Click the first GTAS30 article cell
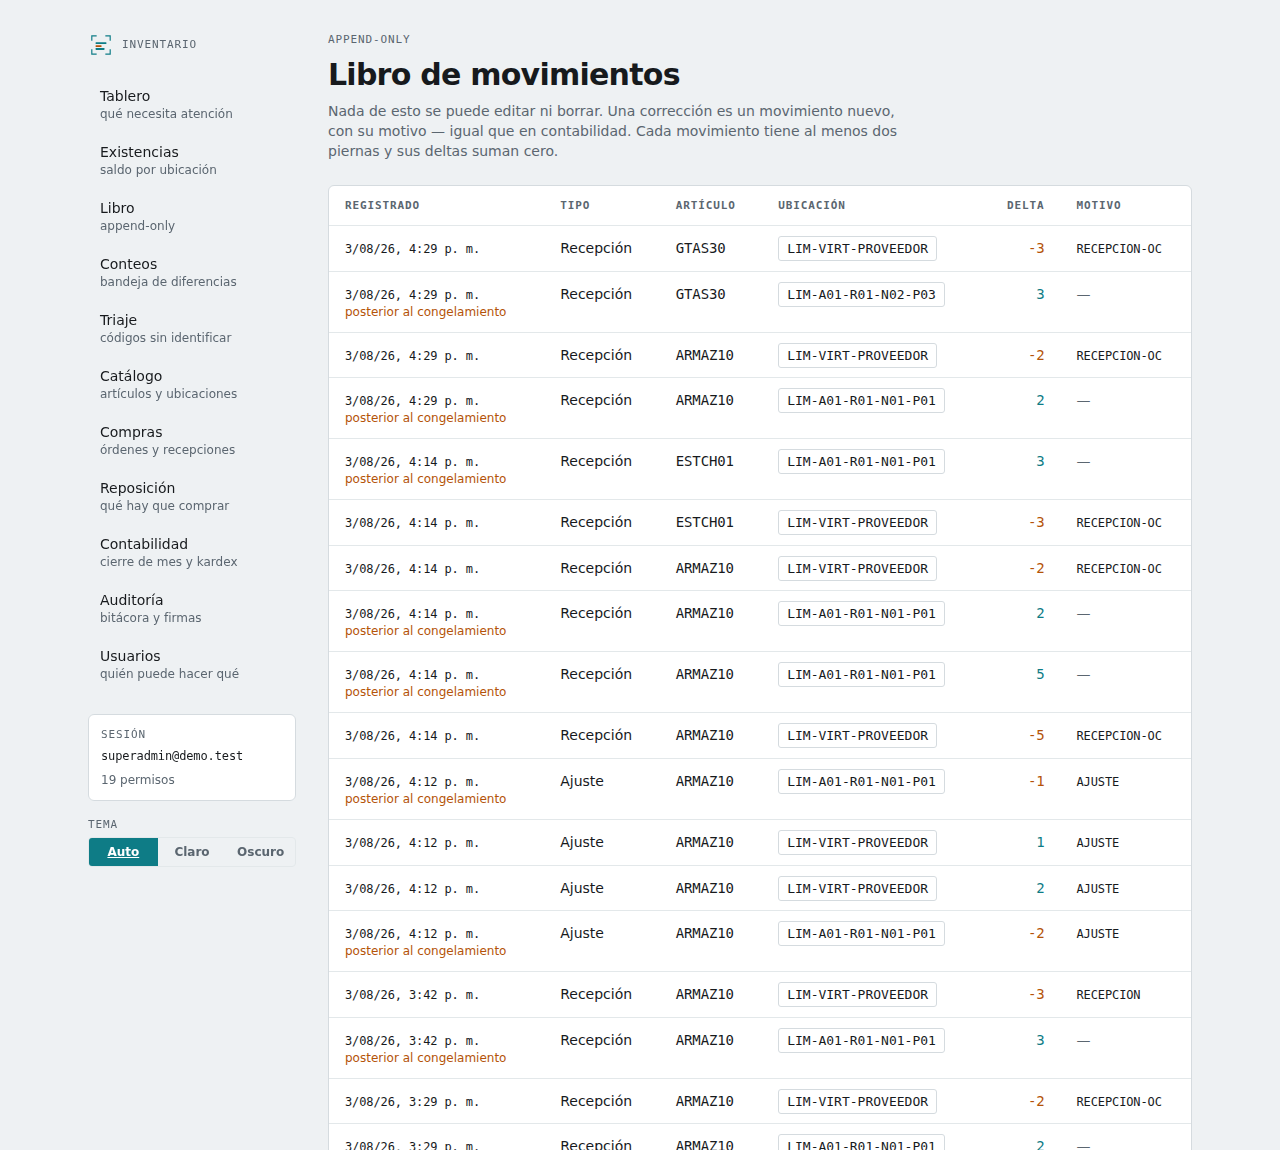Viewport: 1280px width, 1150px height. (x=700, y=249)
